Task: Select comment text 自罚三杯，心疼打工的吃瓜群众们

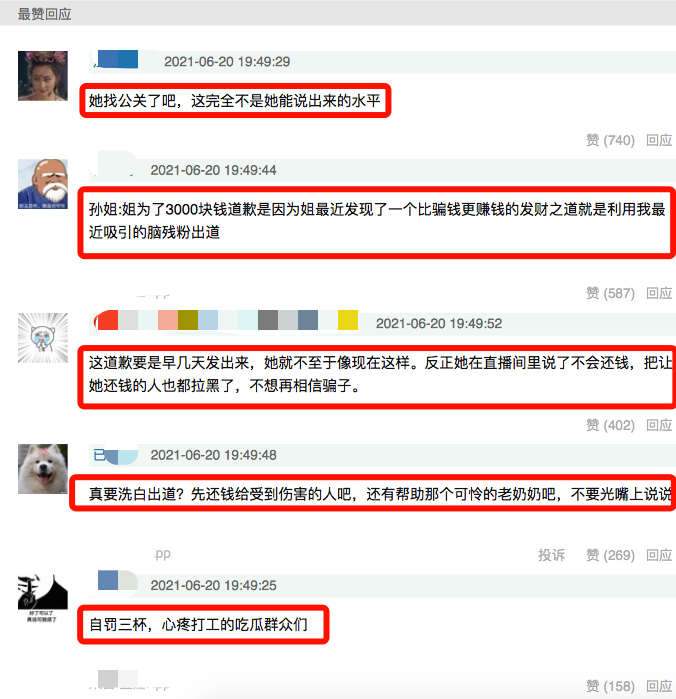Action: (x=198, y=625)
